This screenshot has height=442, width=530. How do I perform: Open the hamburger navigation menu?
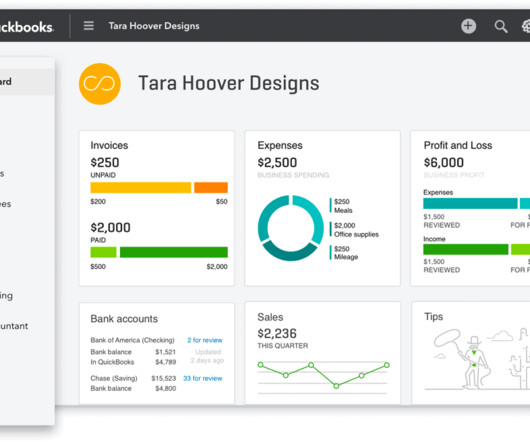[89, 26]
